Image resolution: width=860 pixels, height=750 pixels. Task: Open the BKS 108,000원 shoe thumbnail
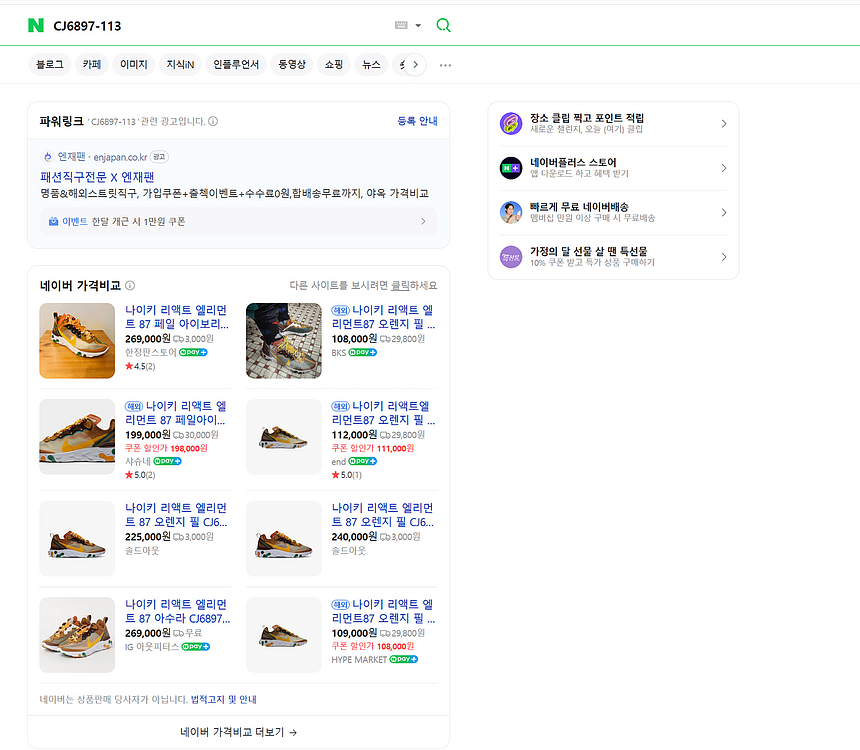(x=284, y=341)
